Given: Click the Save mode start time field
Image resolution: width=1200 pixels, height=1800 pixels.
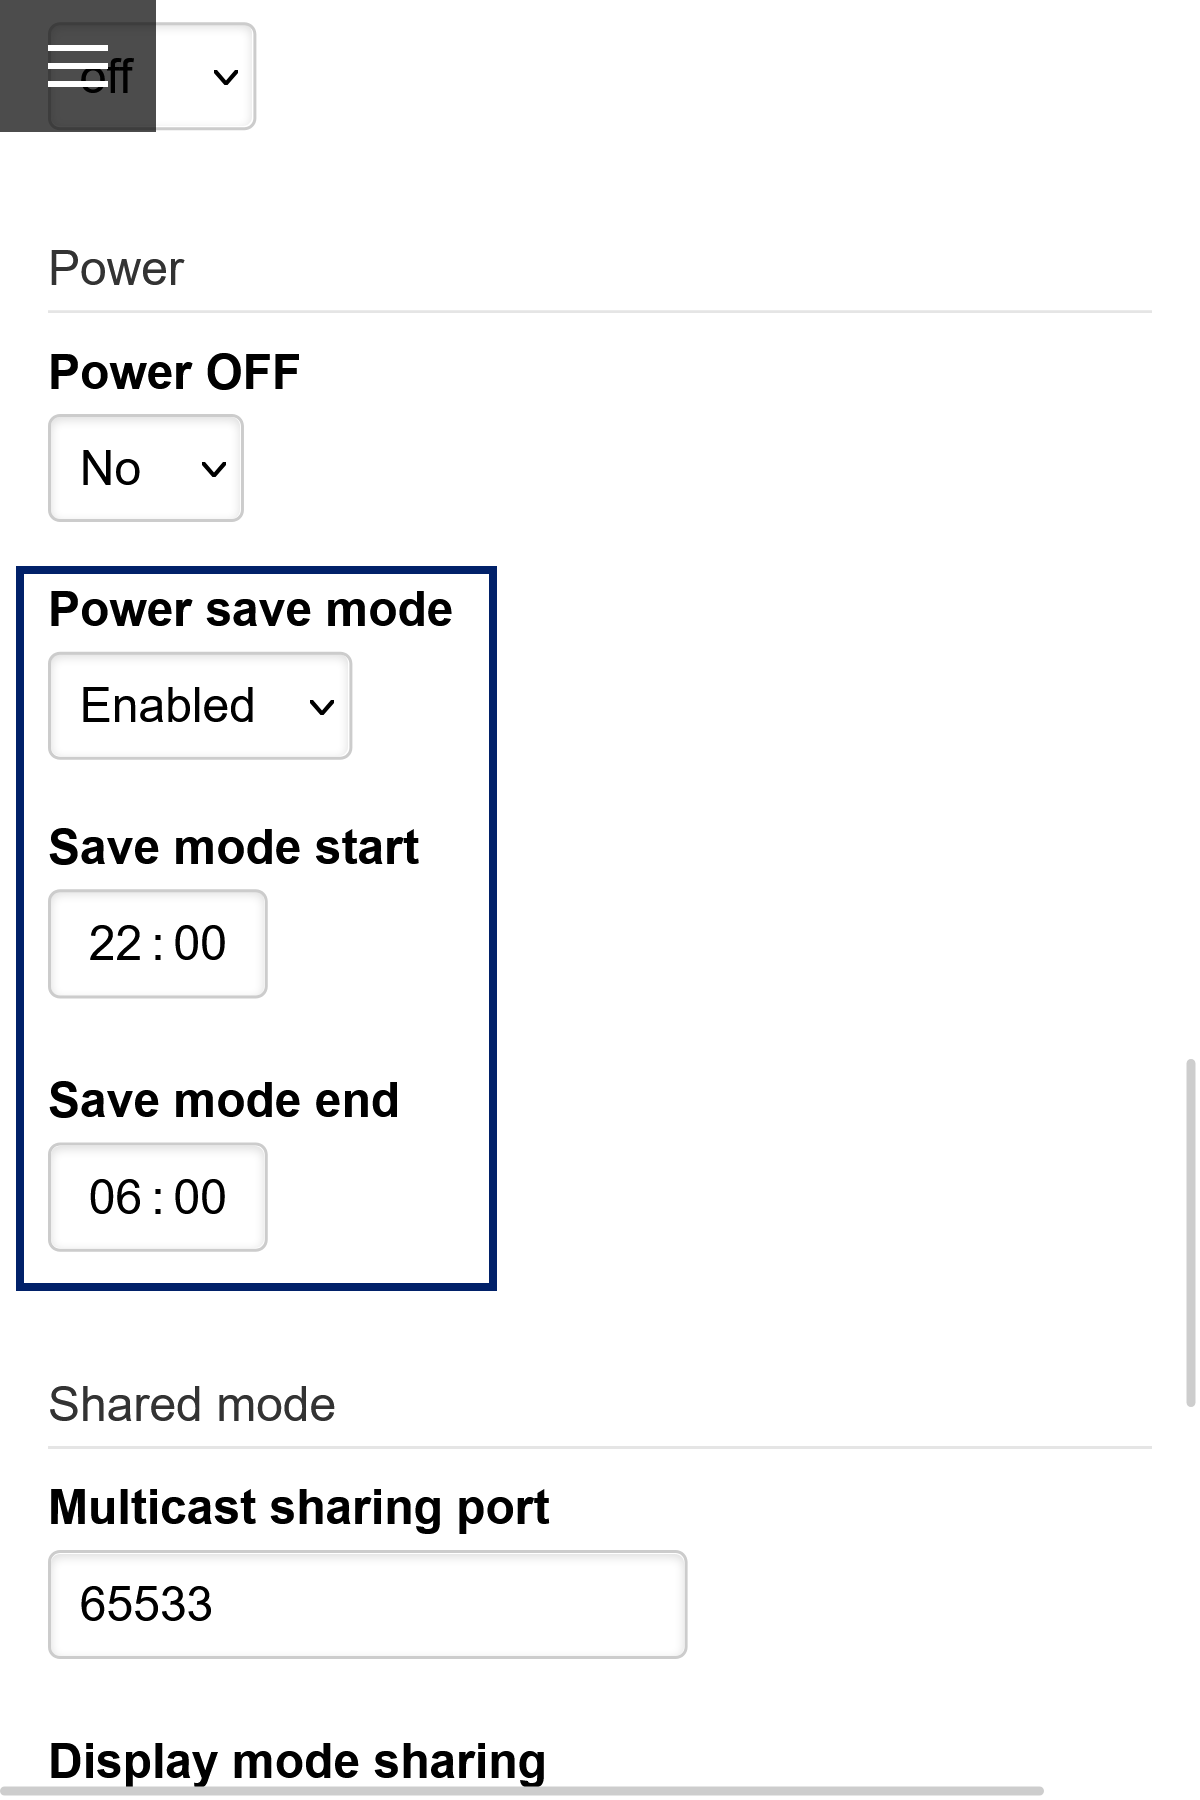Looking at the screenshot, I should [x=157, y=943].
